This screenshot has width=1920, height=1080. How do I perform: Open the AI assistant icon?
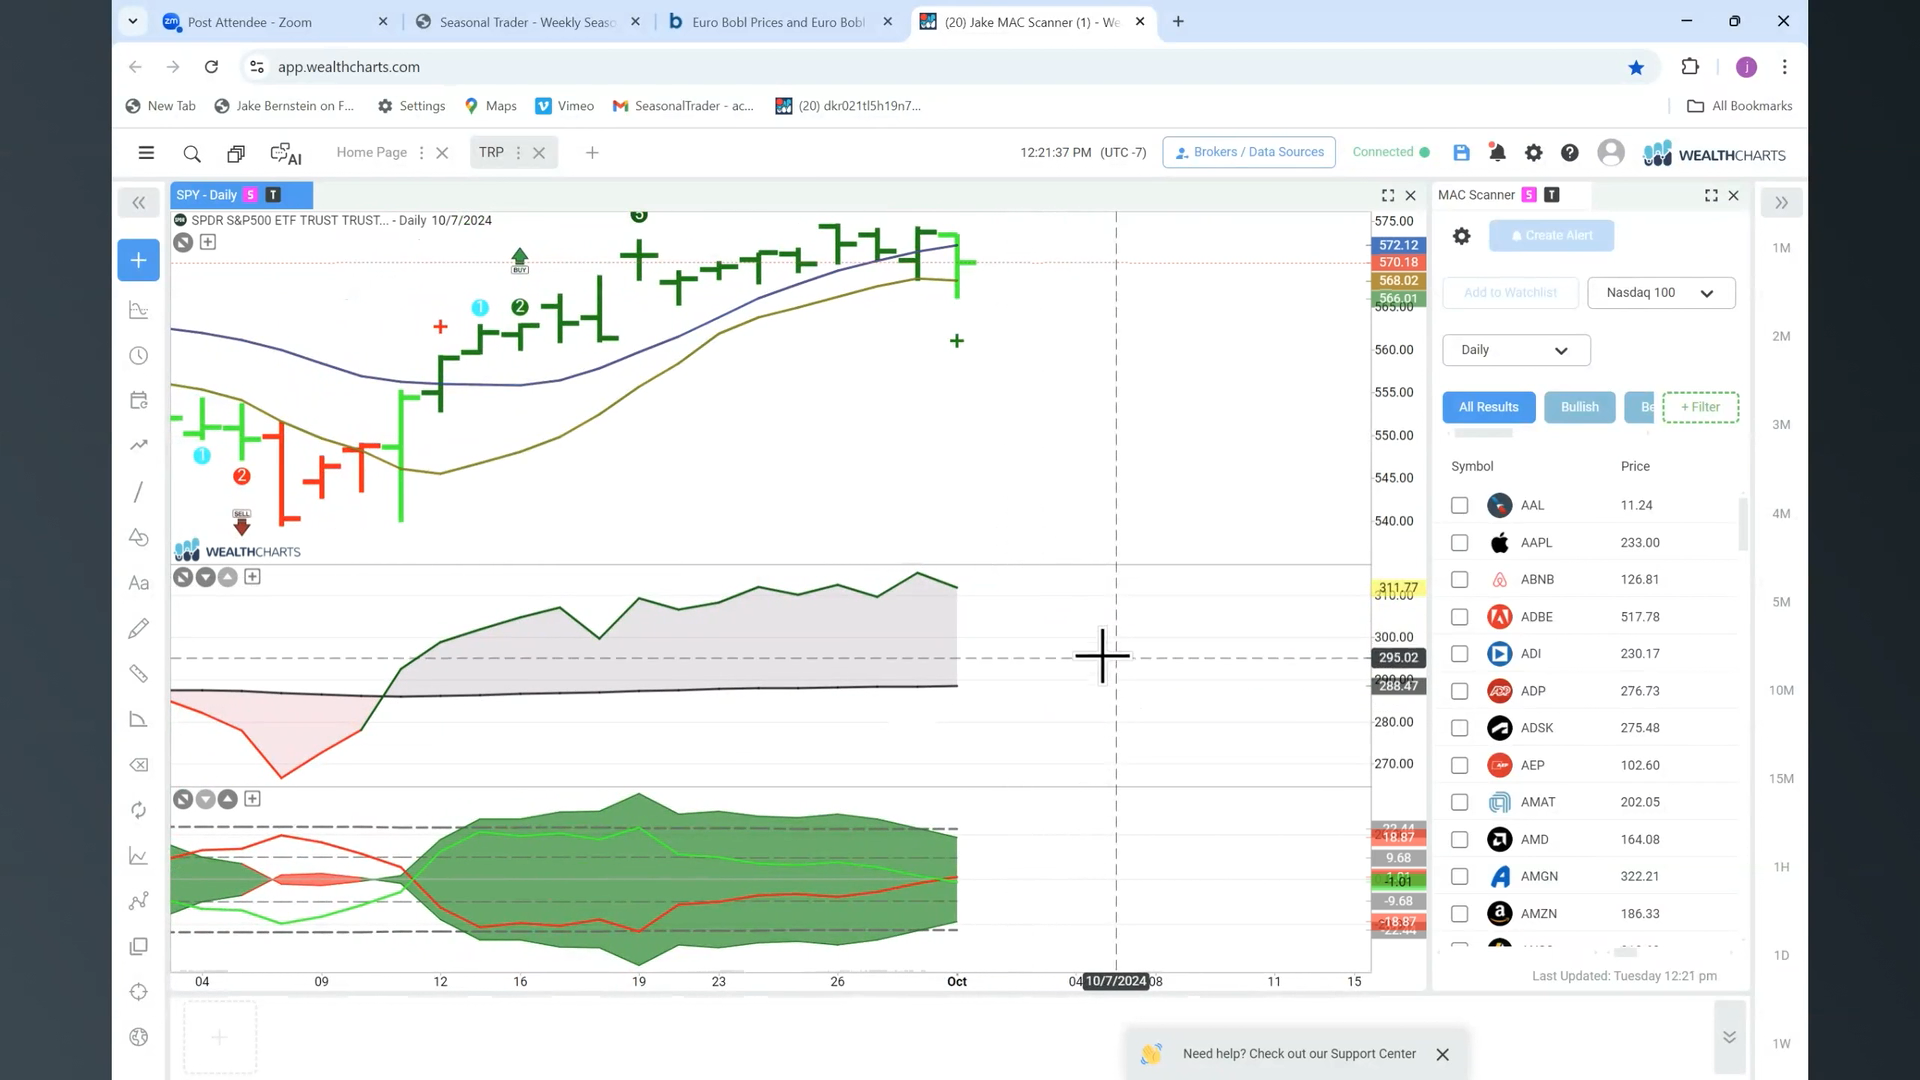[x=286, y=153]
